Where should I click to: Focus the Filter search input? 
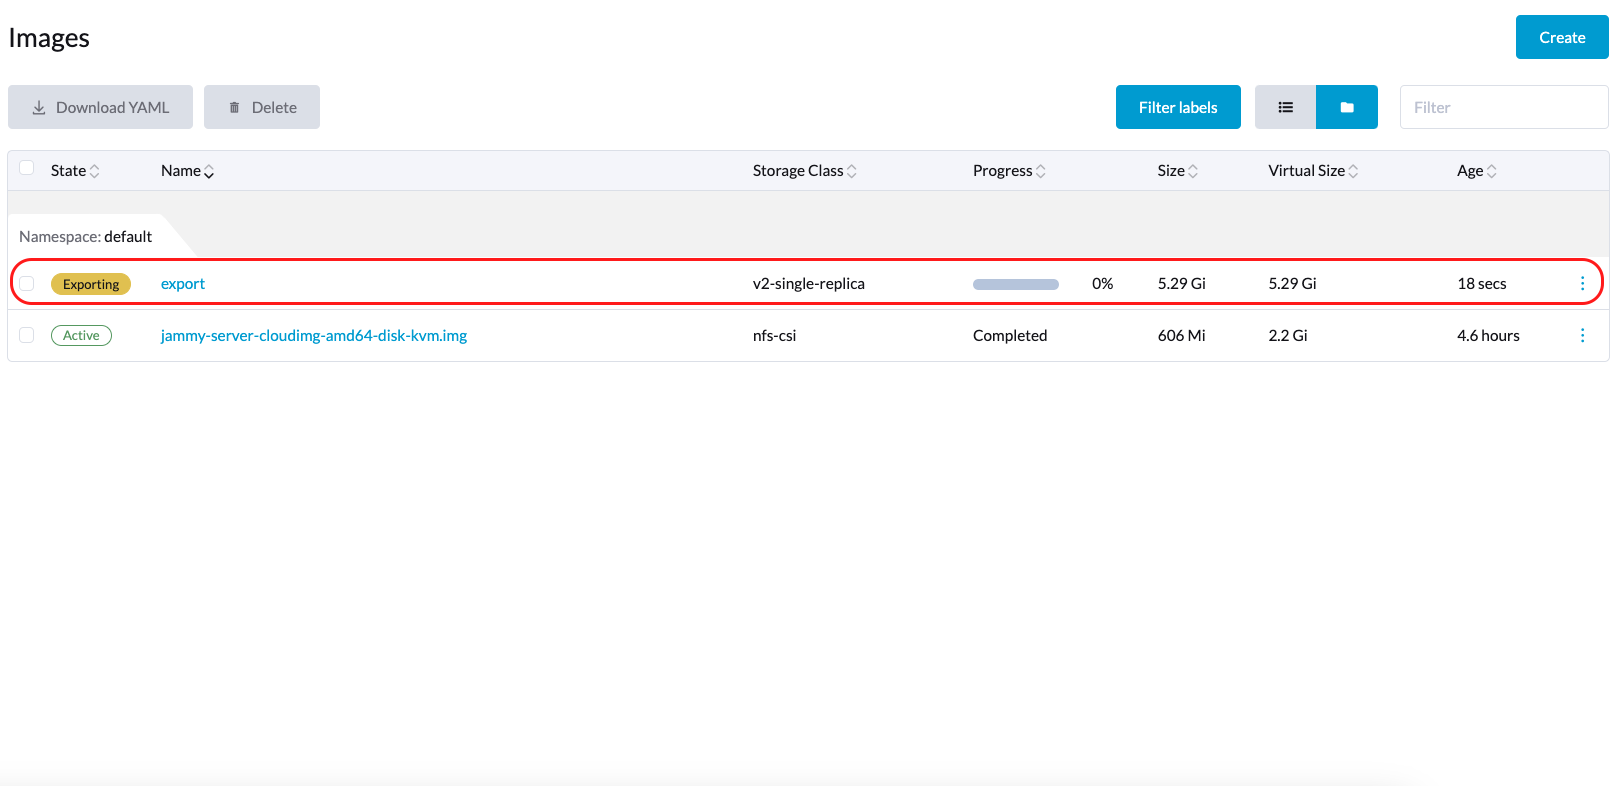(1503, 107)
